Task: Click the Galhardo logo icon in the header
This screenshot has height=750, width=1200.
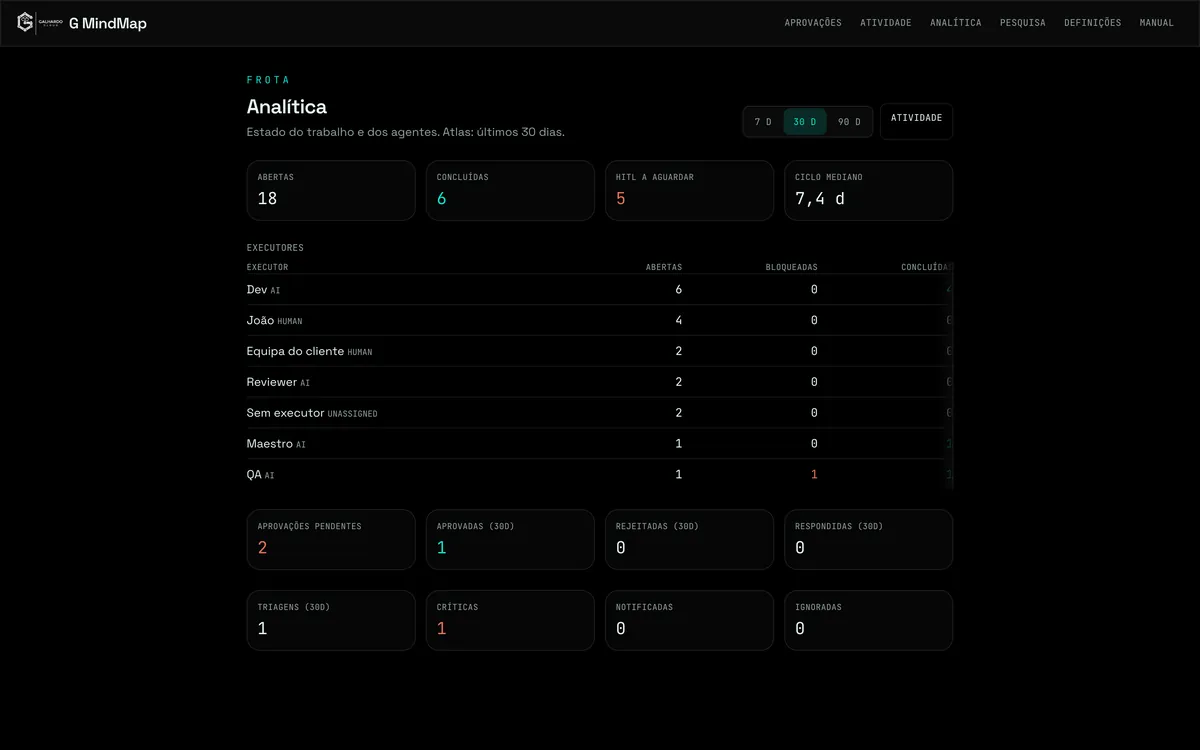Action: (x=26, y=22)
